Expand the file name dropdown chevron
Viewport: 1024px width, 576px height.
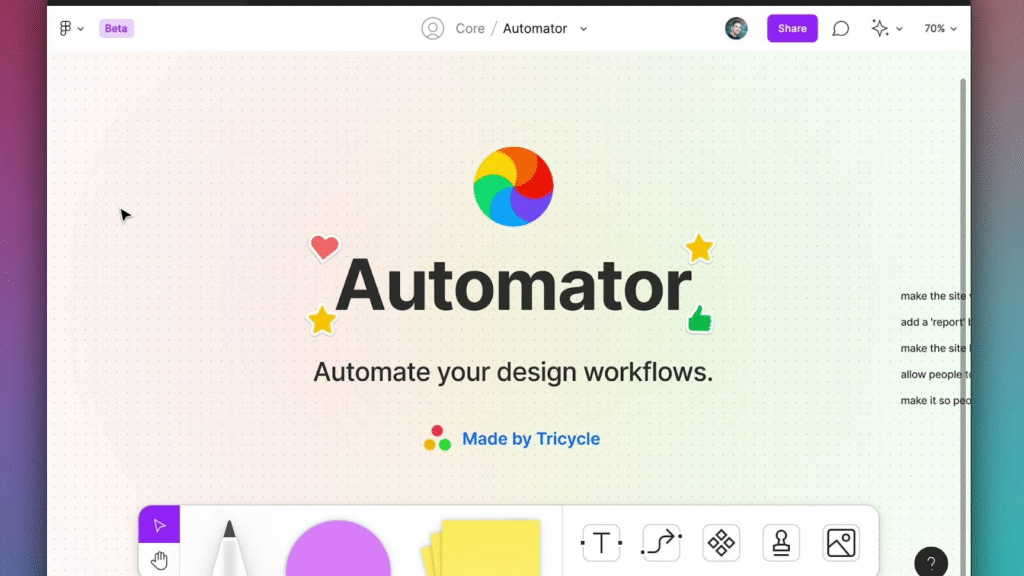pos(583,29)
